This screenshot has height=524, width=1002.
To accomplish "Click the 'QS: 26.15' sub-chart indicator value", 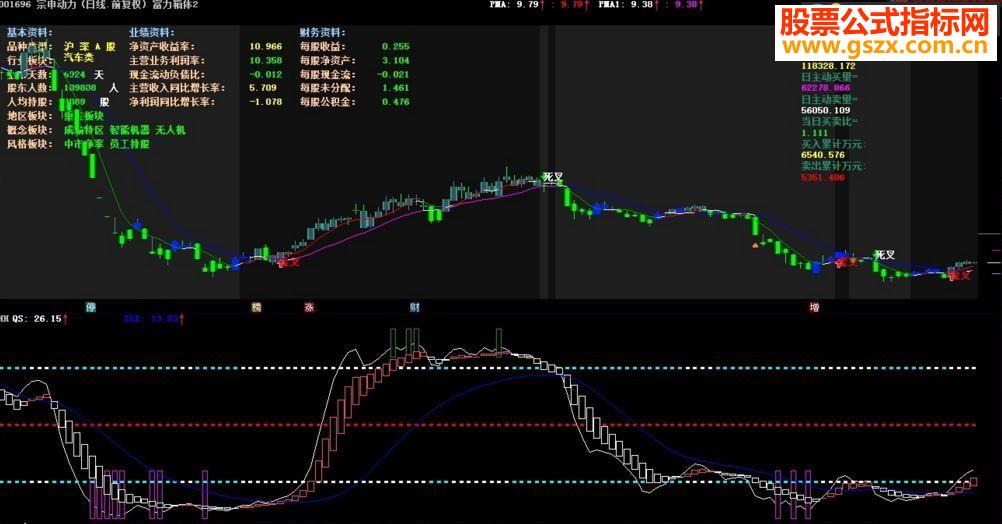I will click(39, 318).
